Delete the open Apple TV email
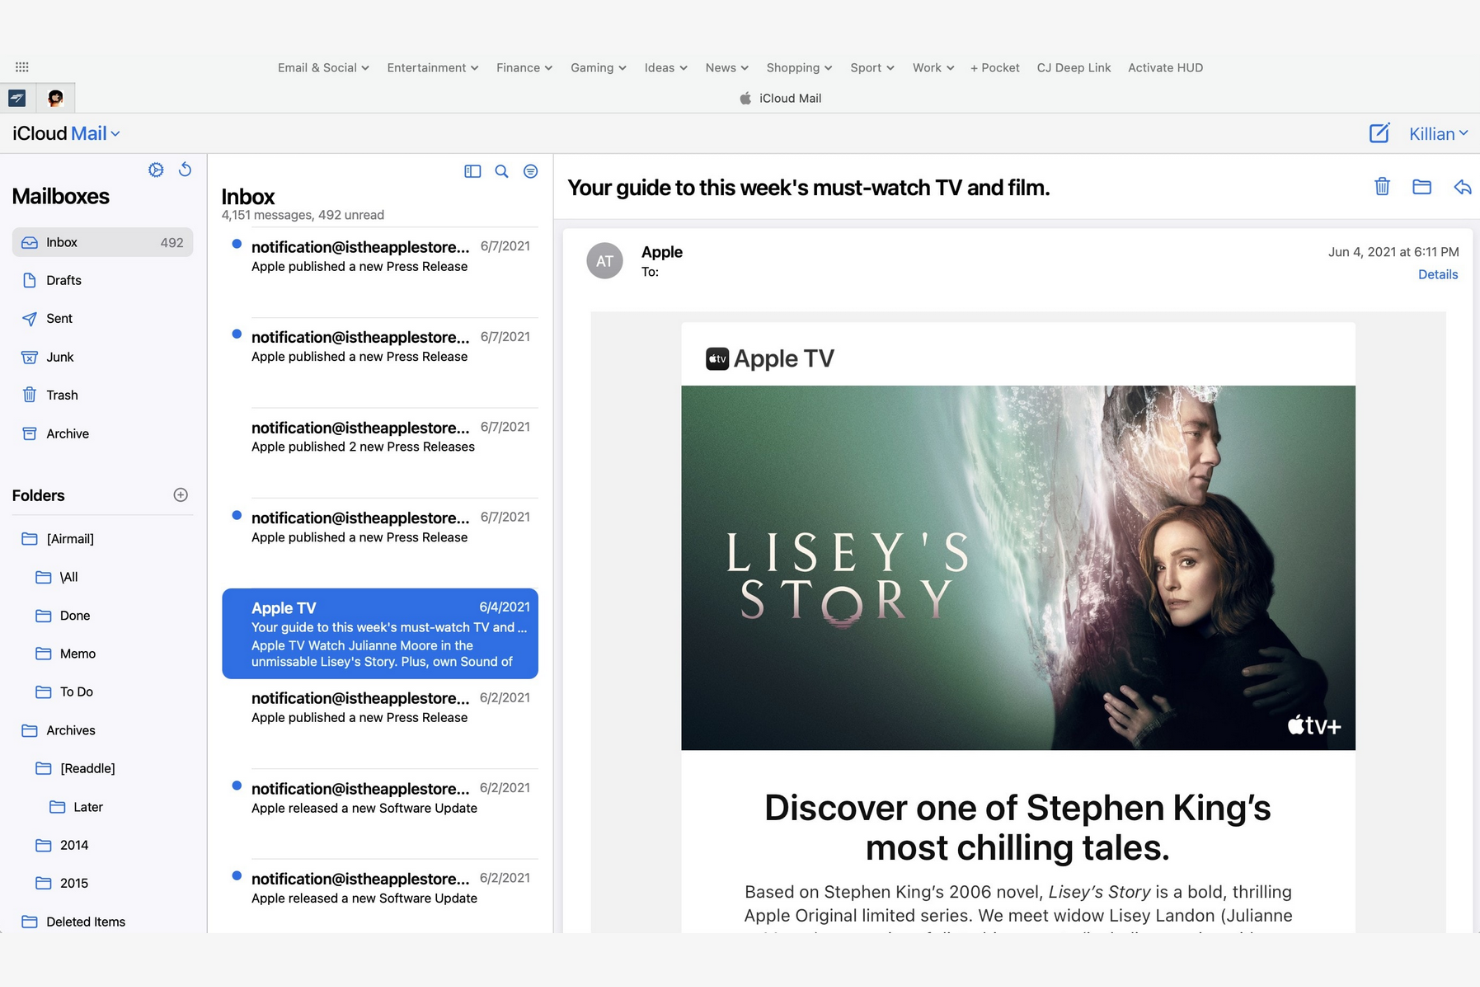This screenshot has width=1480, height=987. tap(1382, 187)
